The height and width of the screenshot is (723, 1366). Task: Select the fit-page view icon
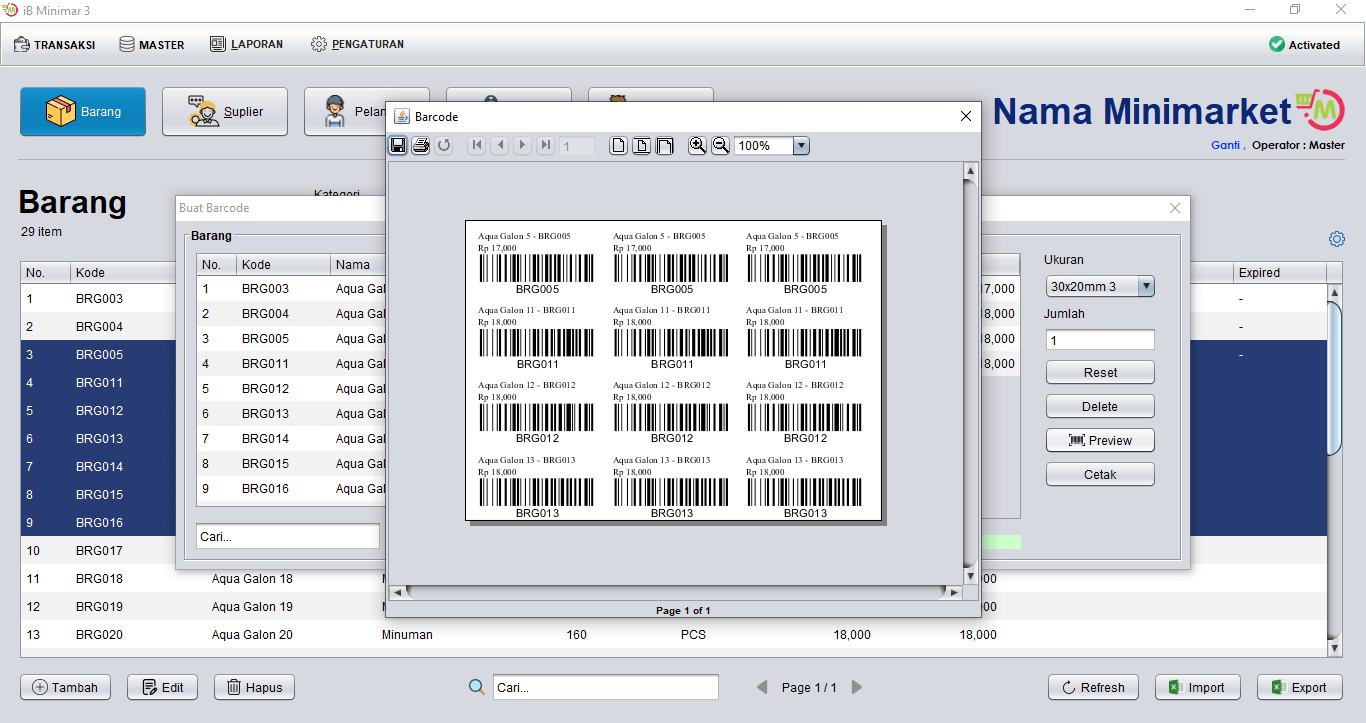tap(641, 145)
